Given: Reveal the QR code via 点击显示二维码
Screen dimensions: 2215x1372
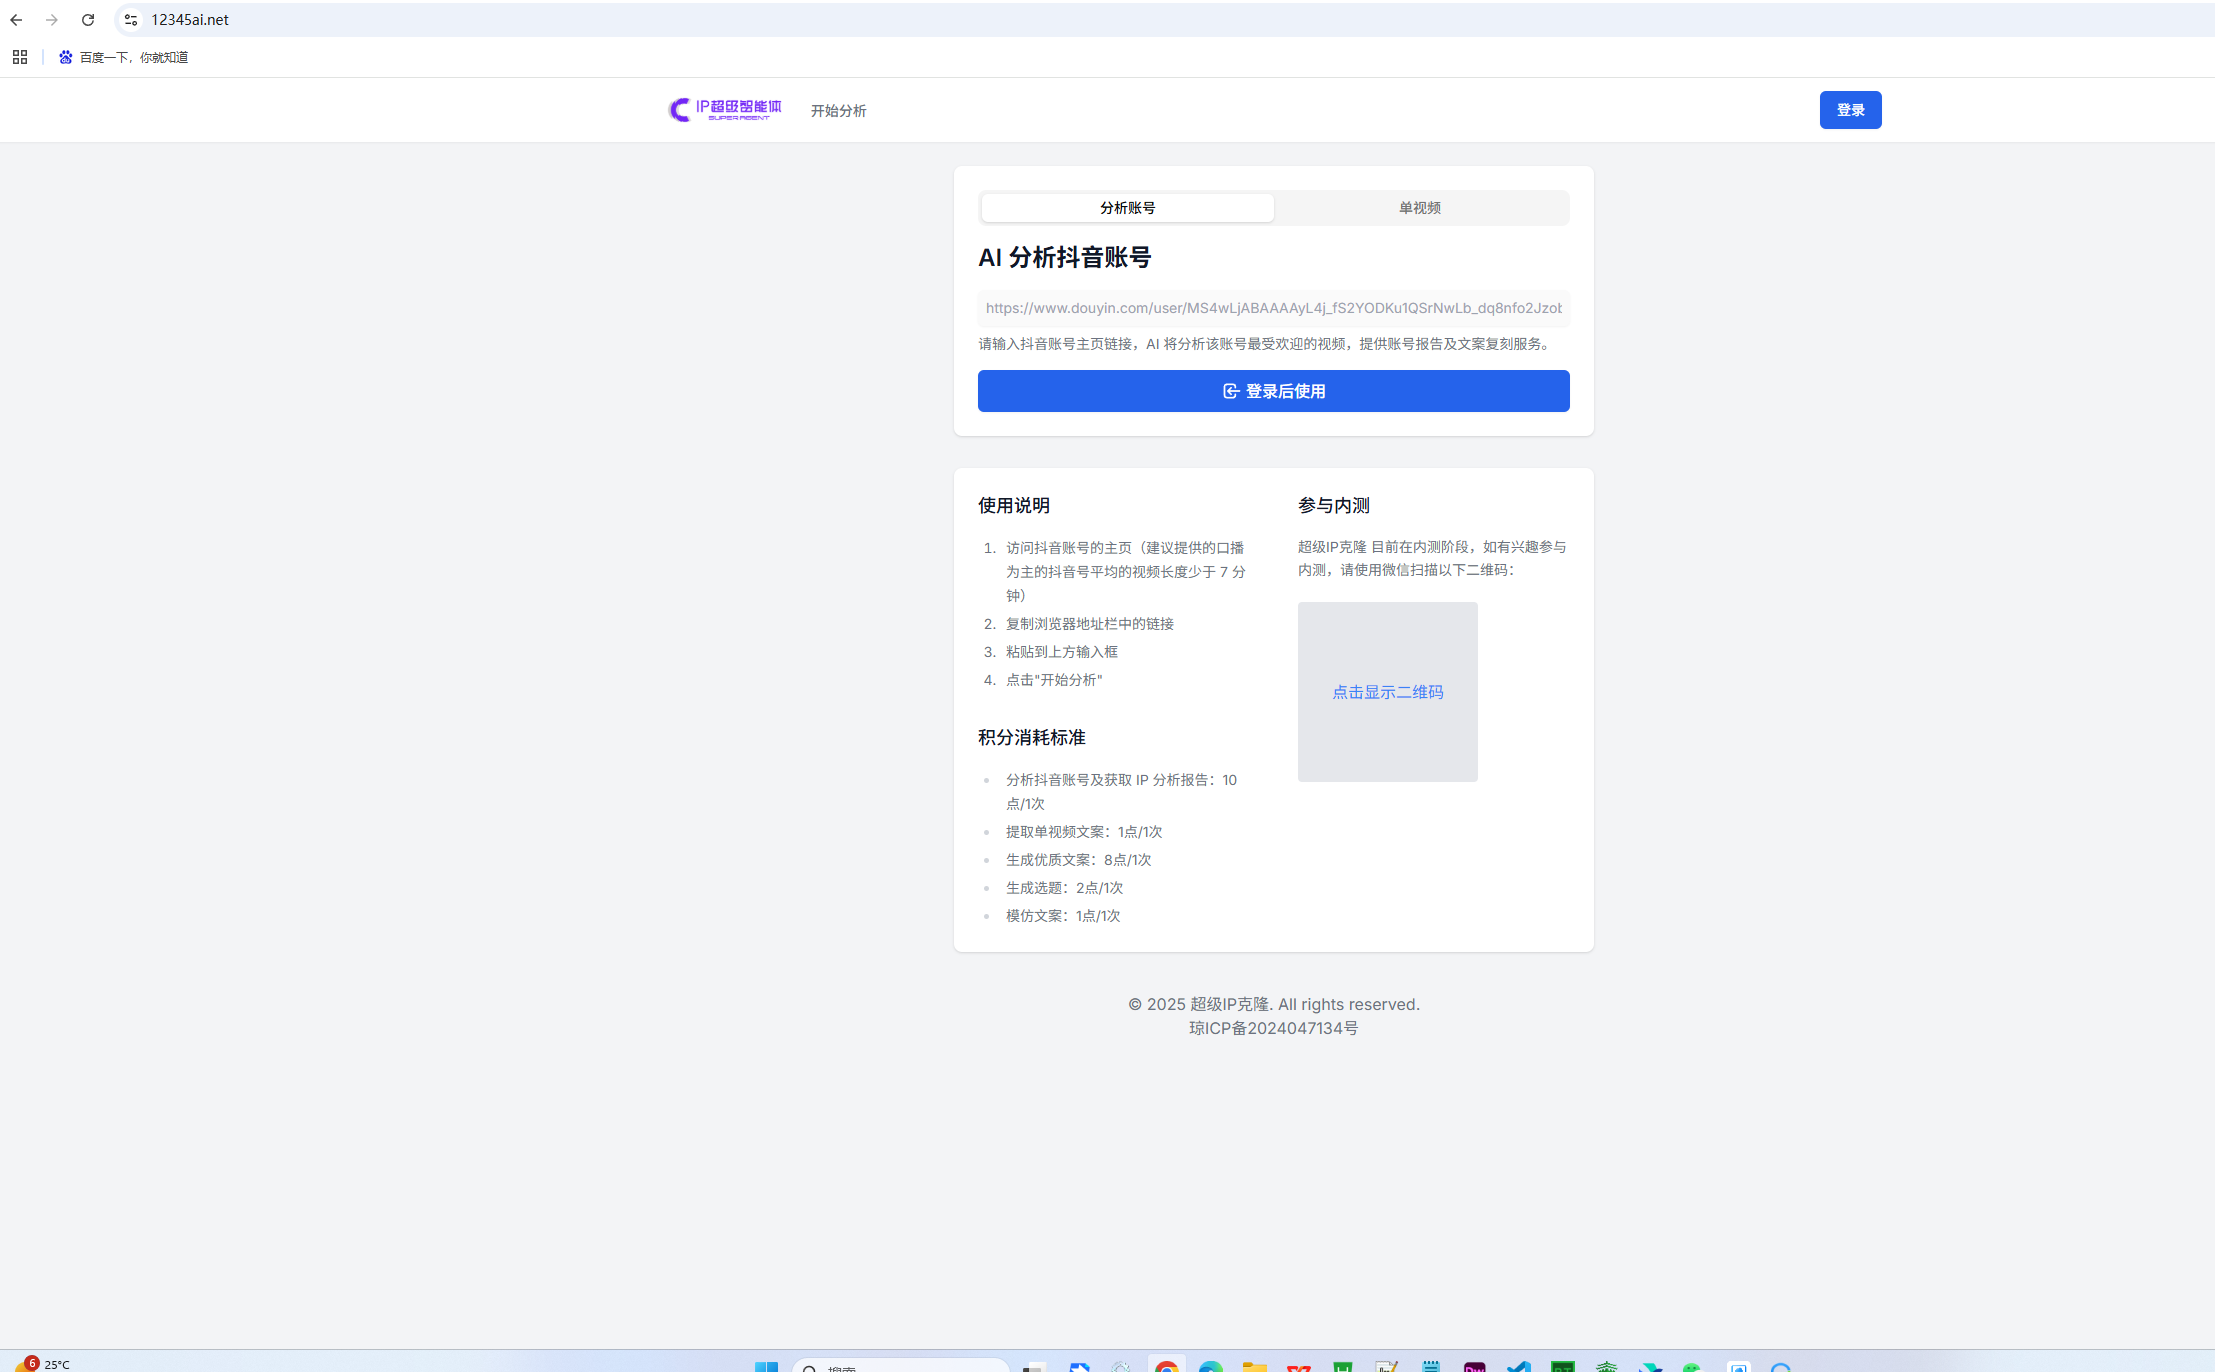Looking at the screenshot, I should pyautogui.click(x=1387, y=692).
